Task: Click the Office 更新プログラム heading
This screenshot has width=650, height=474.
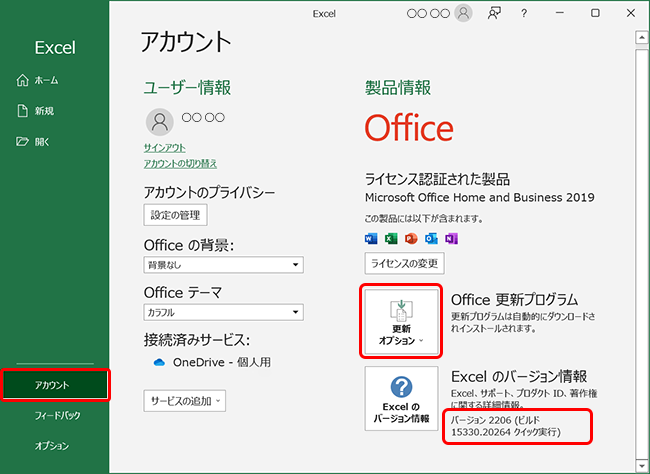Action: [514, 299]
